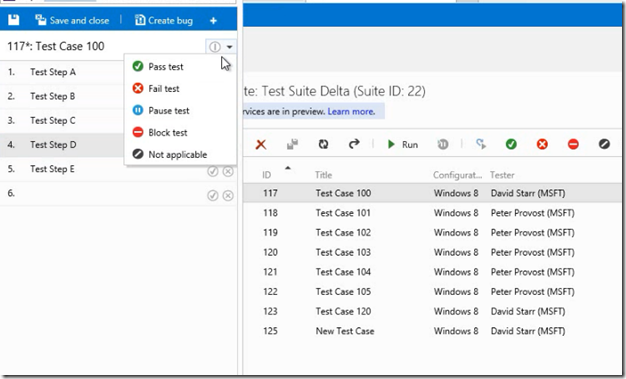This screenshot has width=626, height=379.
Task: Click Save and close
Action: [72, 20]
